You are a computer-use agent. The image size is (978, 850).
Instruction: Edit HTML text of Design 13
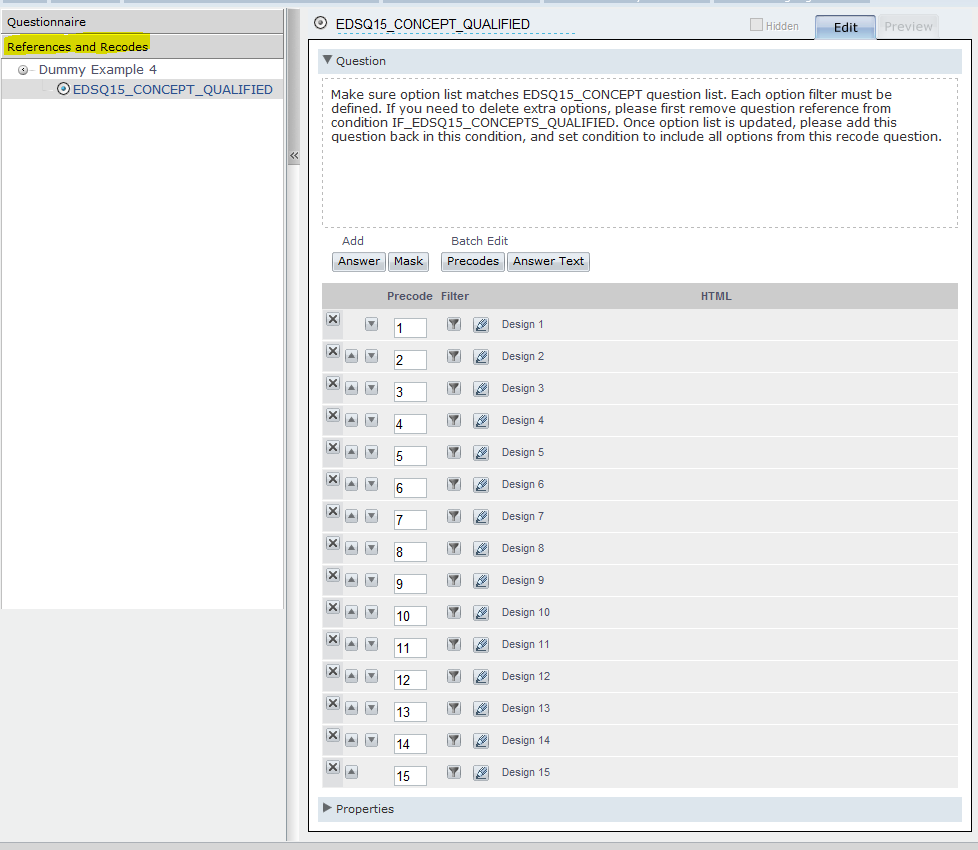tap(481, 709)
